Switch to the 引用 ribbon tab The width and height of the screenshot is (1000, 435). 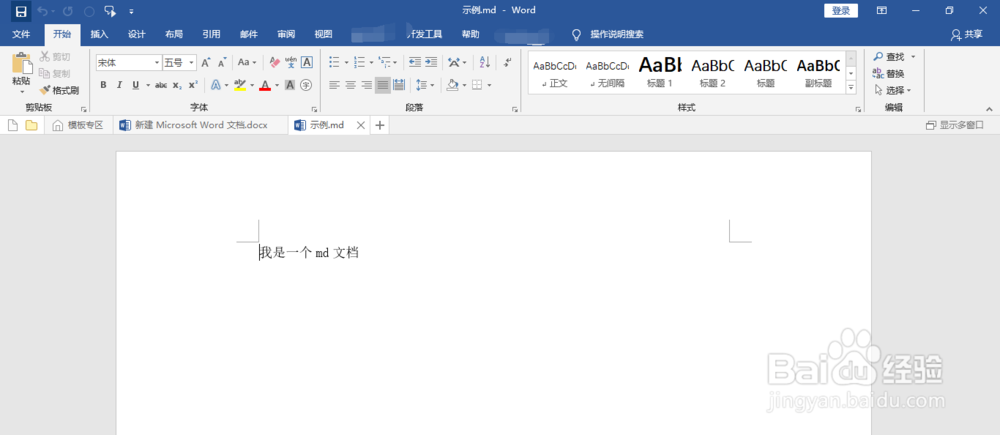tap(211, 34)
